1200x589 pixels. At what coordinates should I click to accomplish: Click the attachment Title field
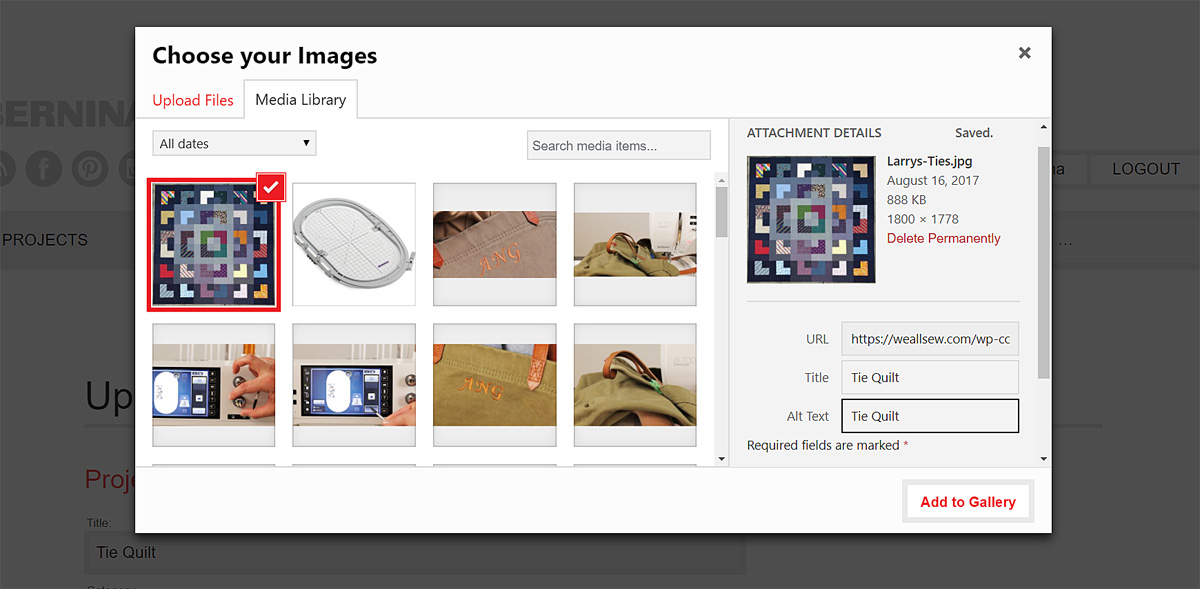point(930,377)
